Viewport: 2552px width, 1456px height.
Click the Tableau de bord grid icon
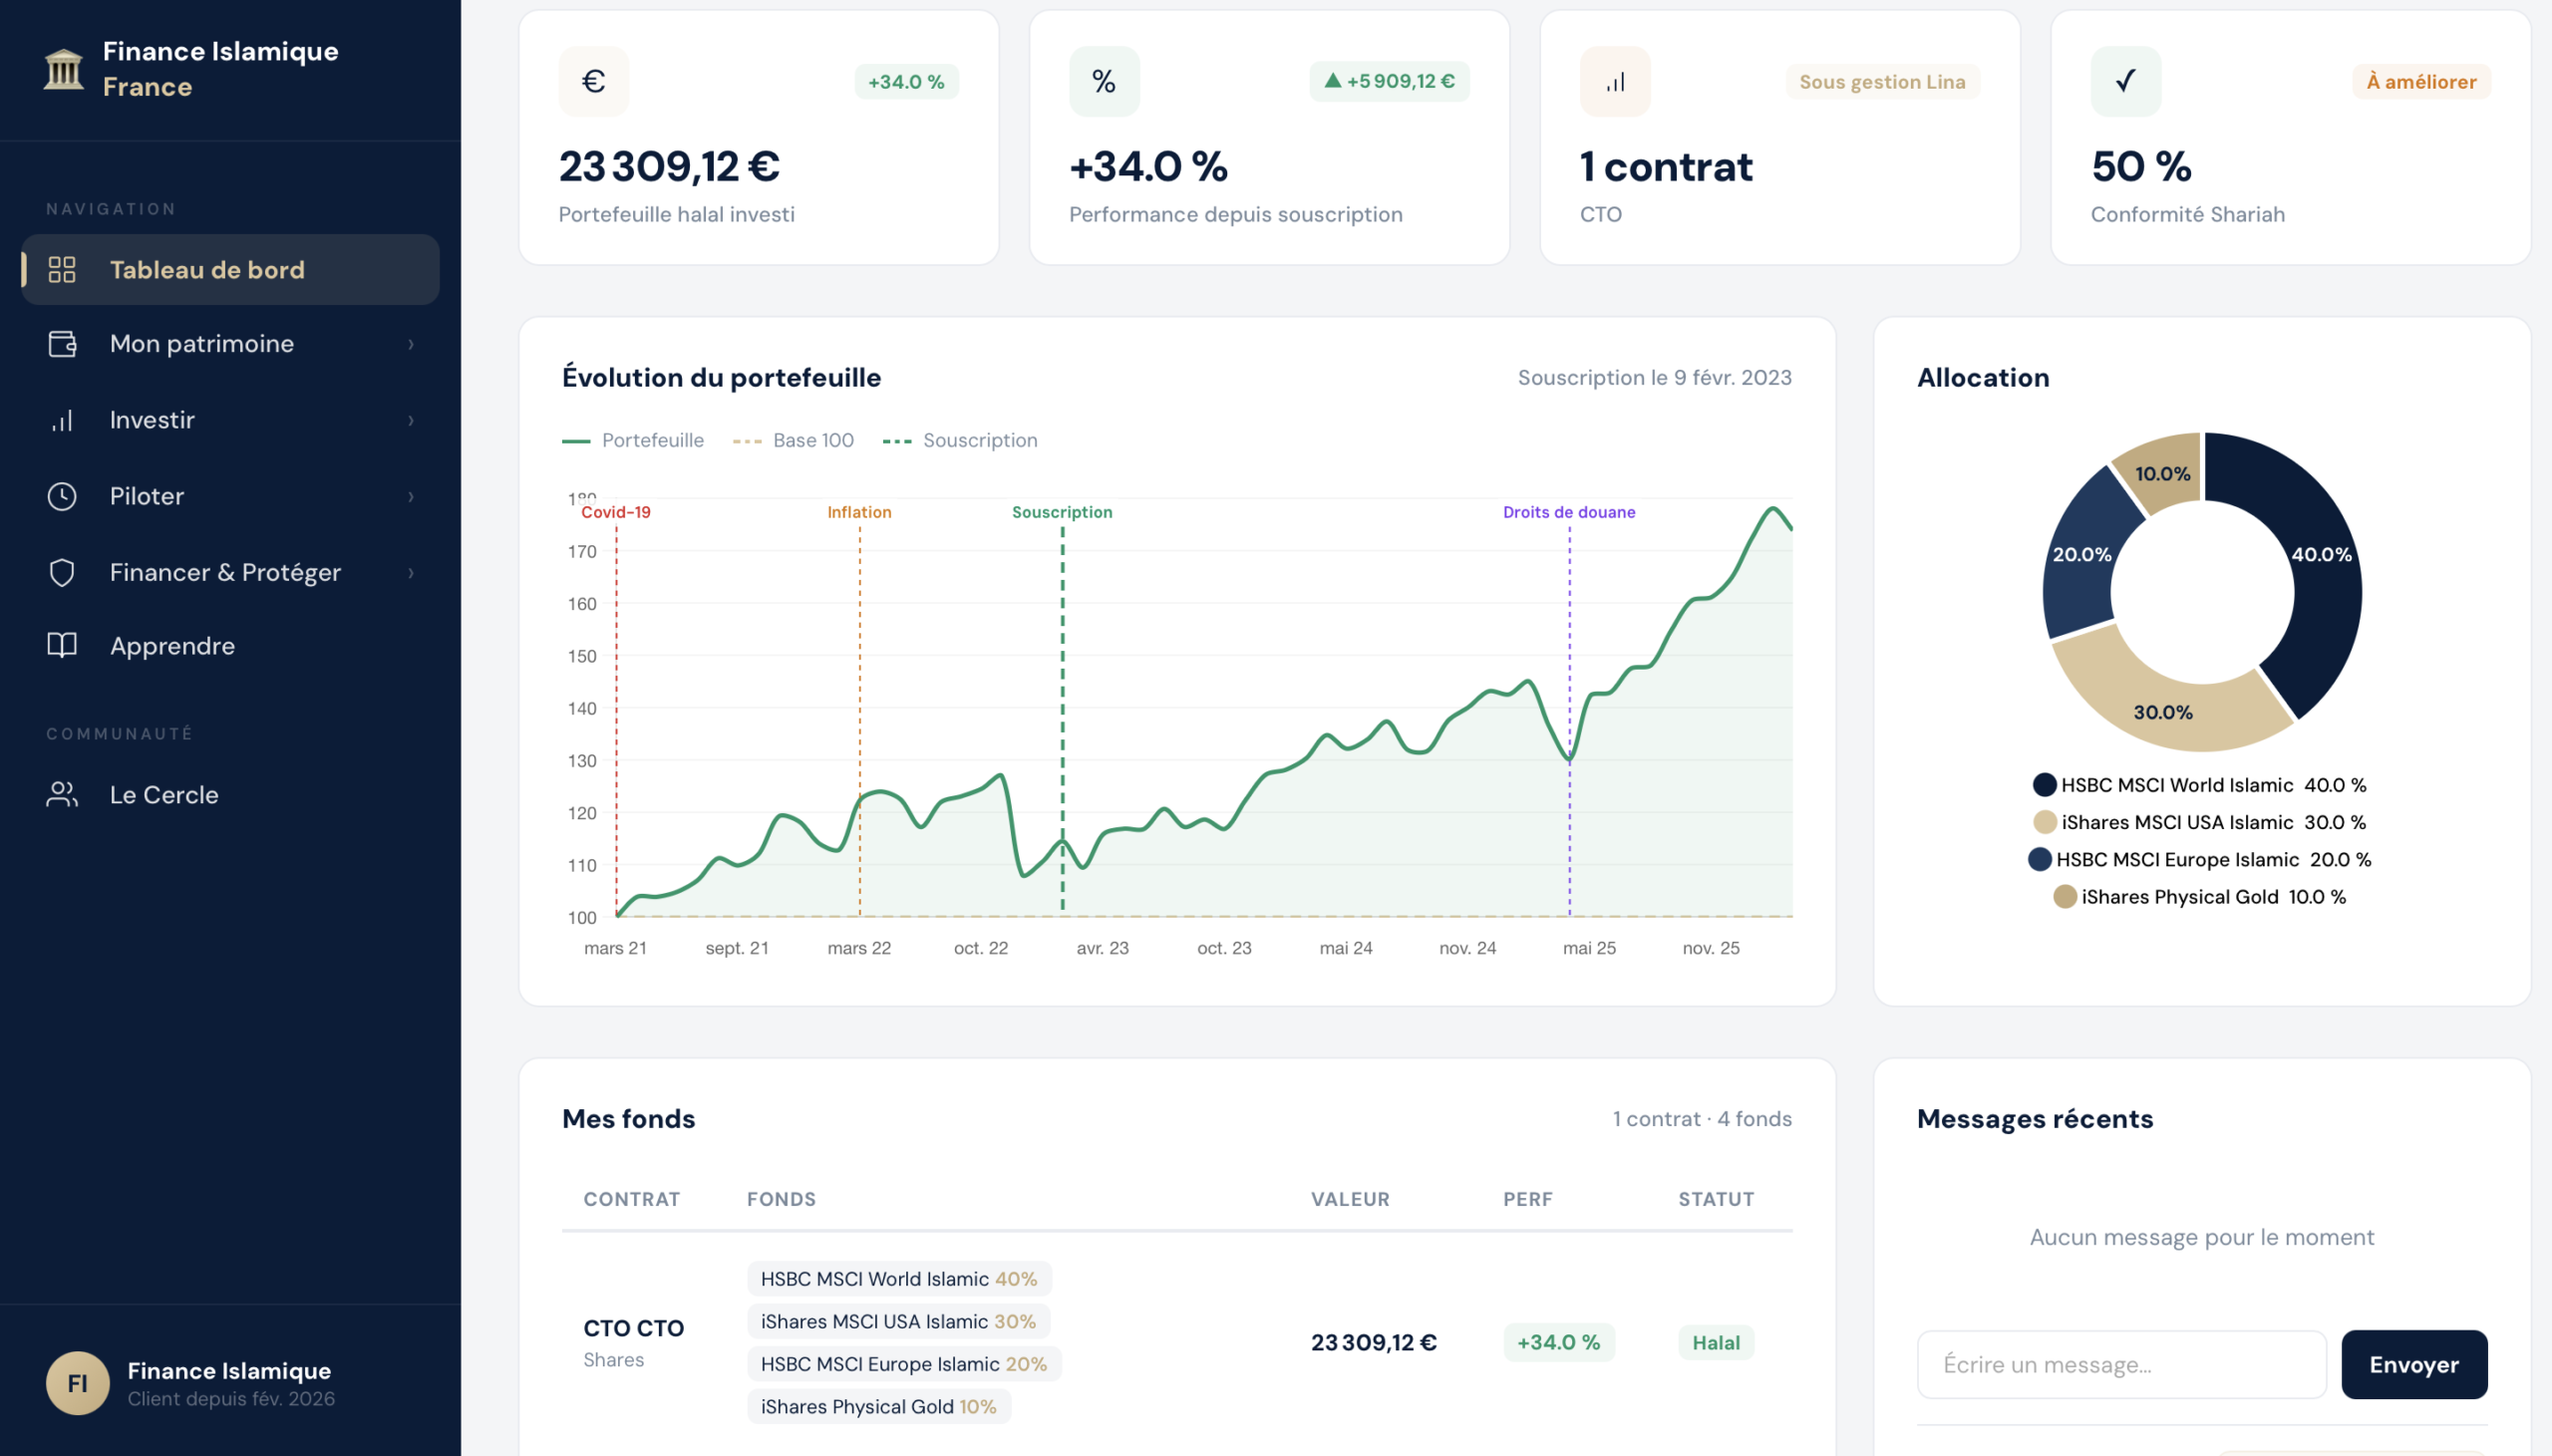[62, 269]
